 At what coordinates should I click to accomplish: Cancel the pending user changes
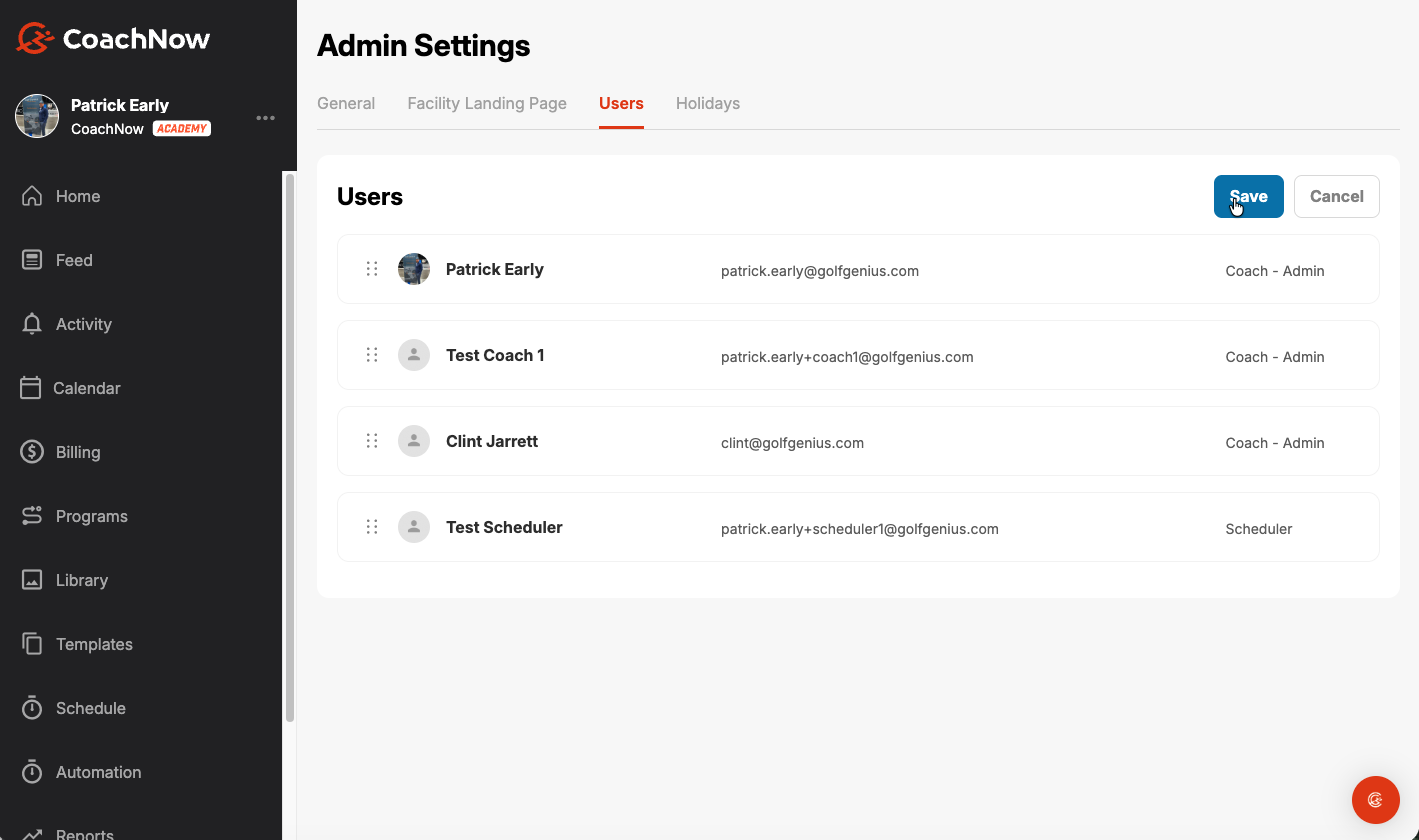point(1336,196)
